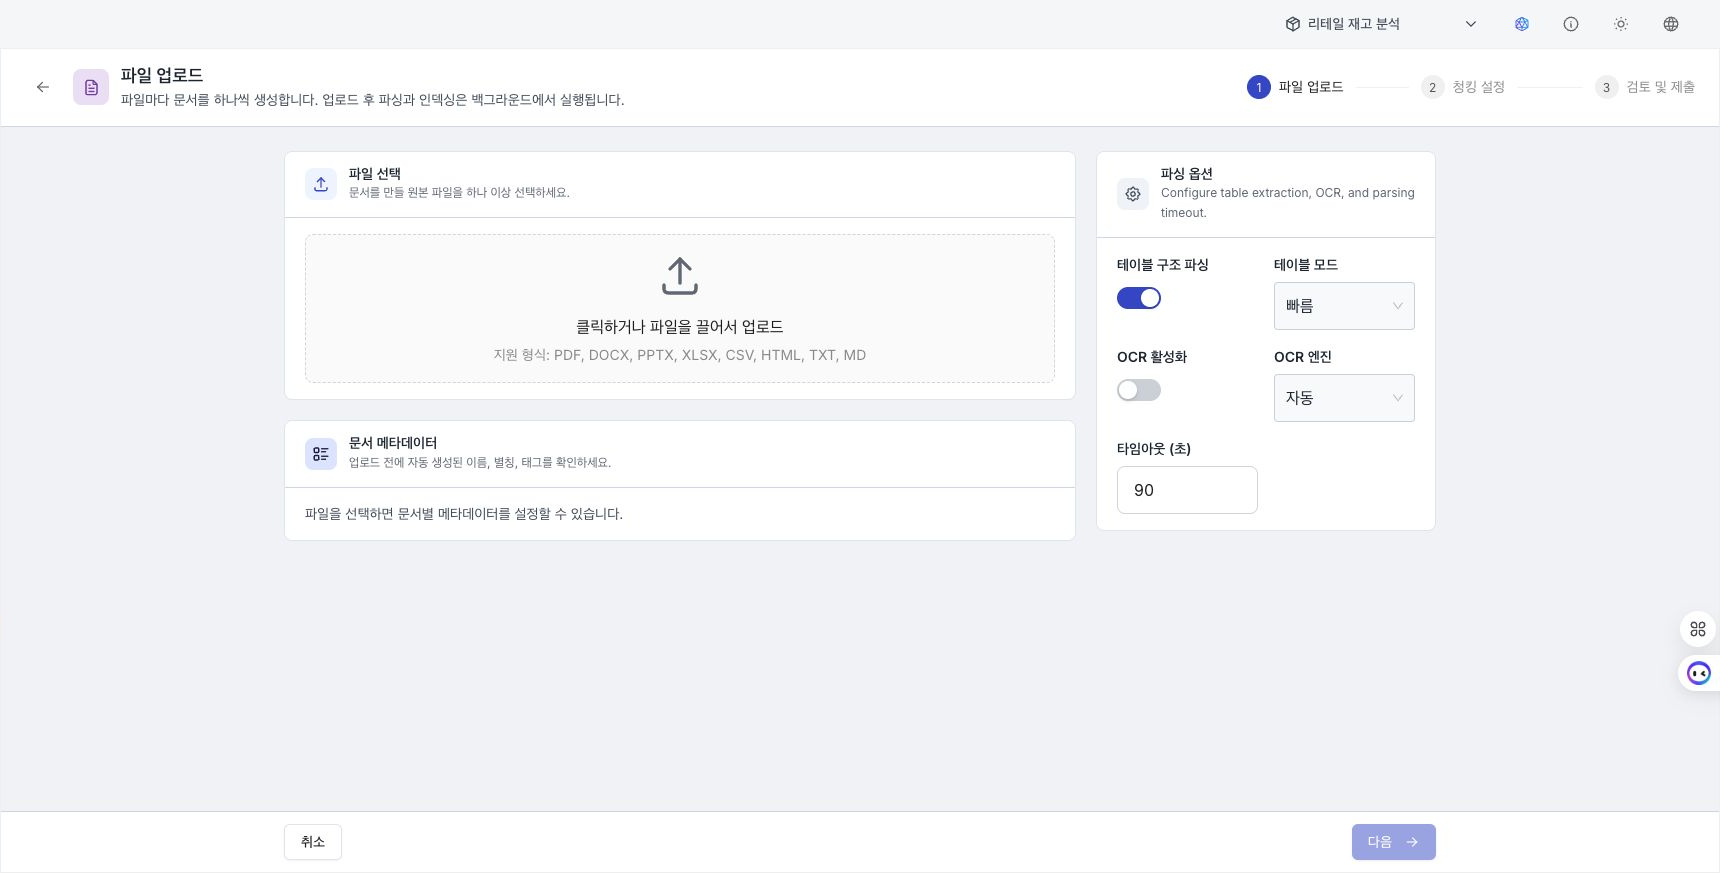Open language selector globe icon
The height and width of the screenshot is (873, 1720).
[1671, 24]
